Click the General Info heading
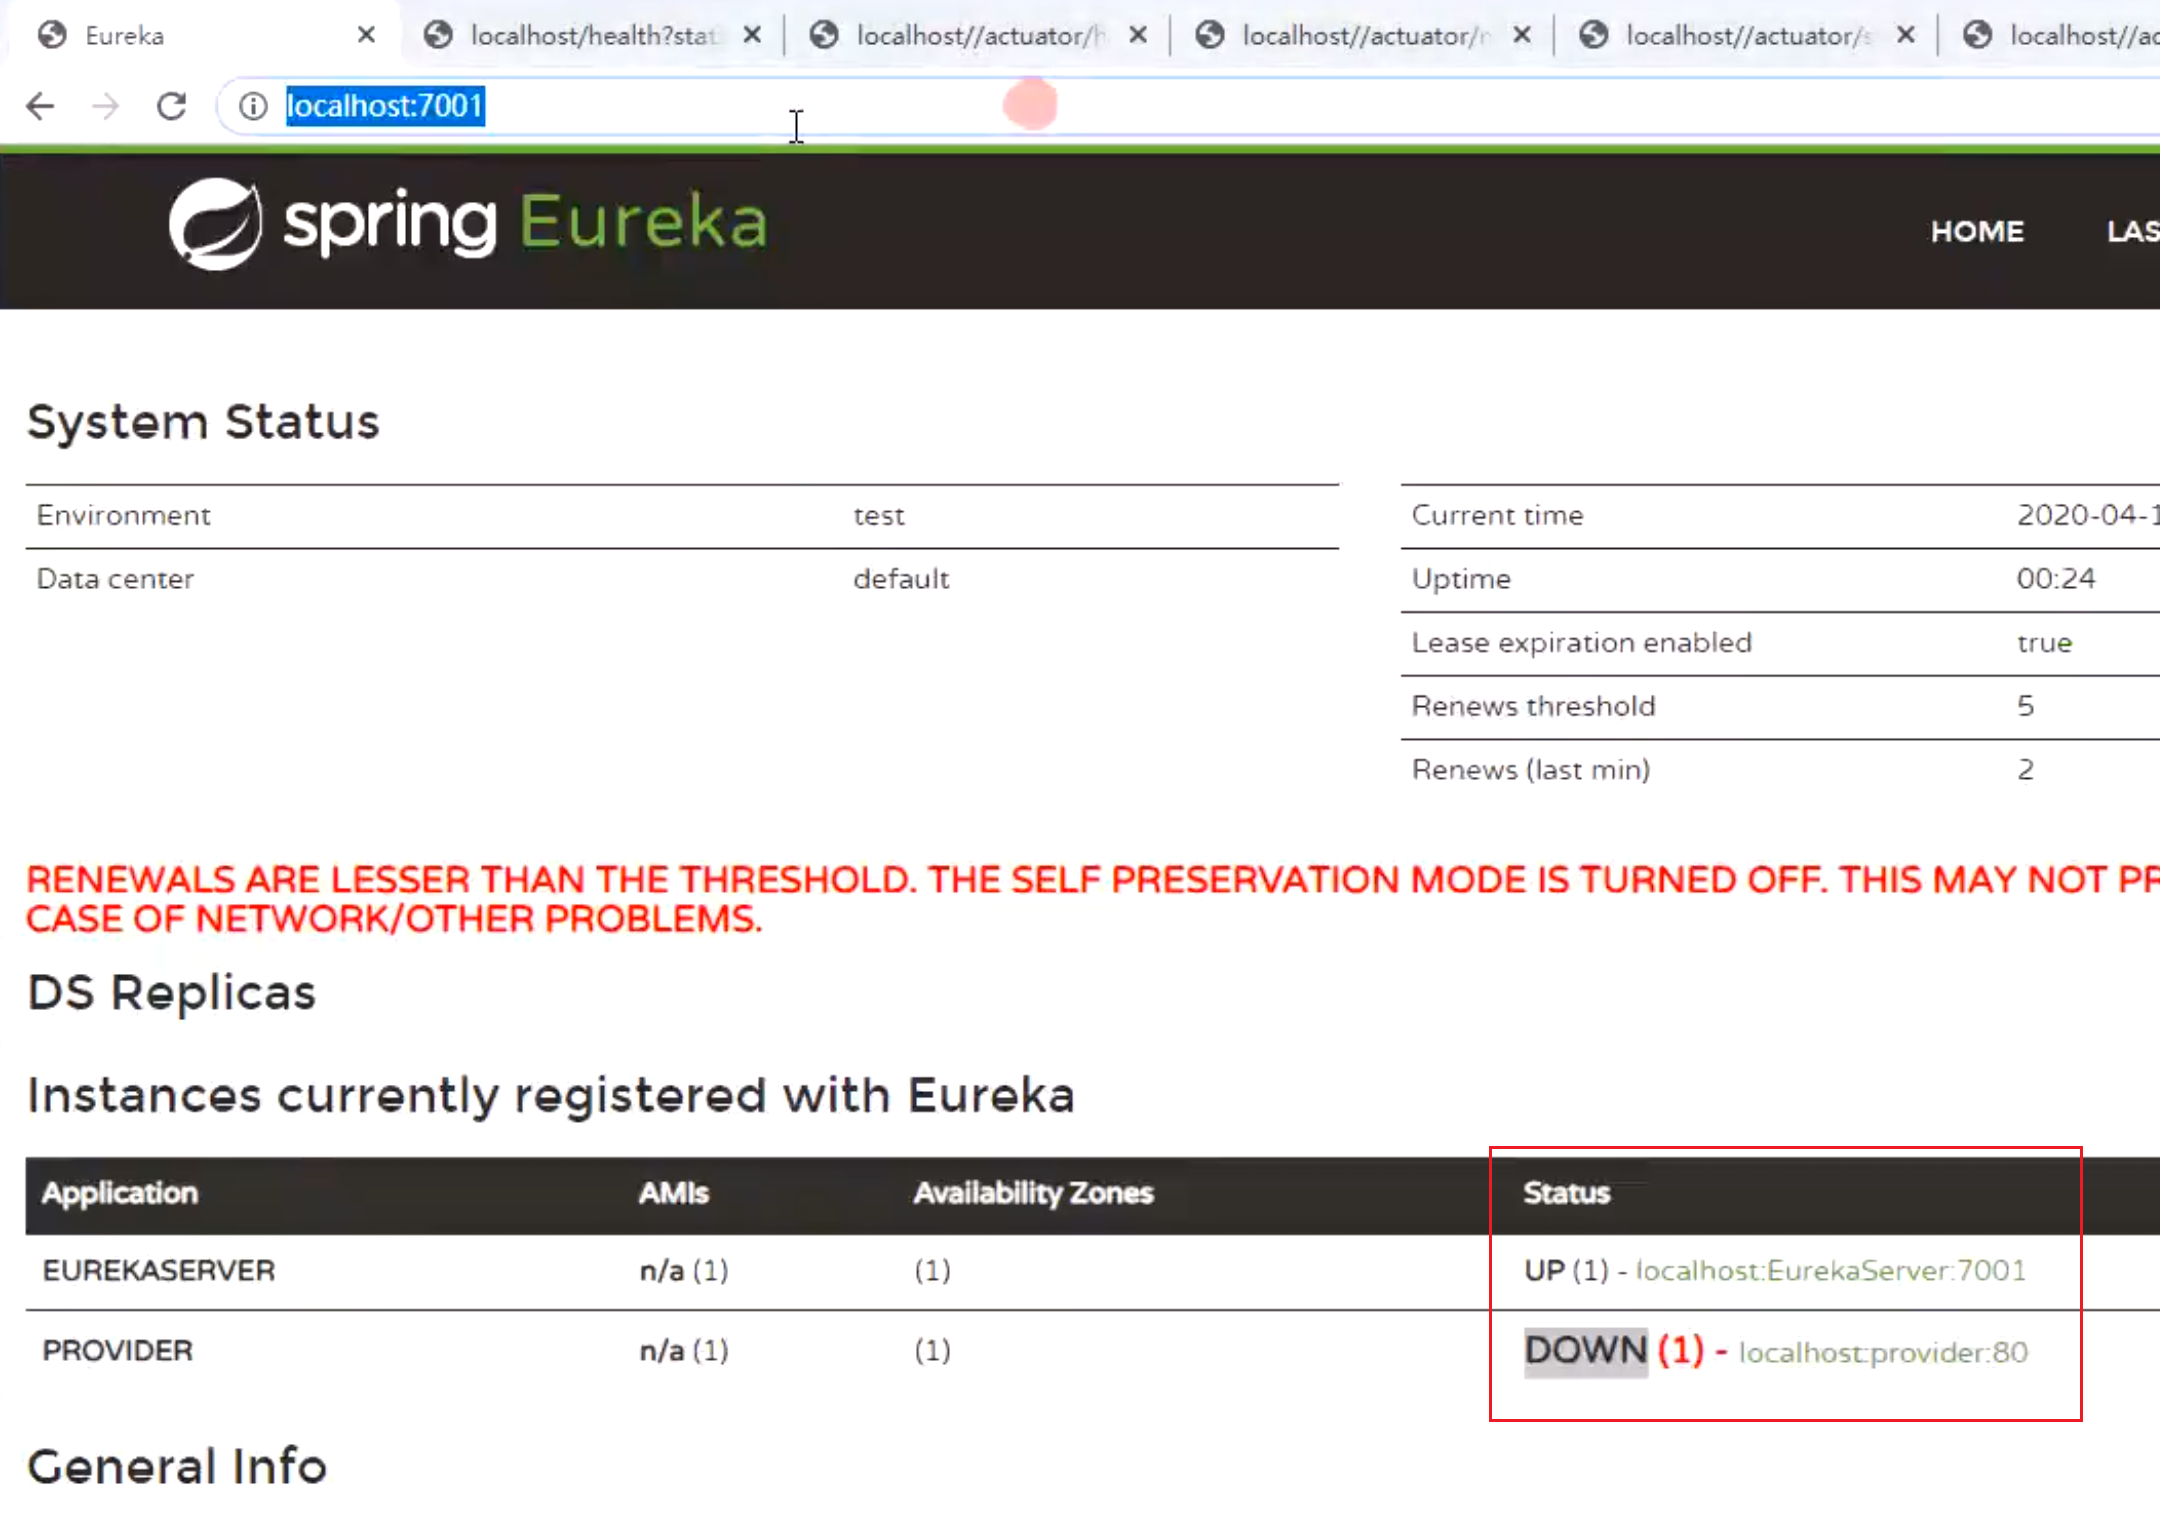The height and width of the screenshot is (1521, 2160). click(x=177, y=1466)
